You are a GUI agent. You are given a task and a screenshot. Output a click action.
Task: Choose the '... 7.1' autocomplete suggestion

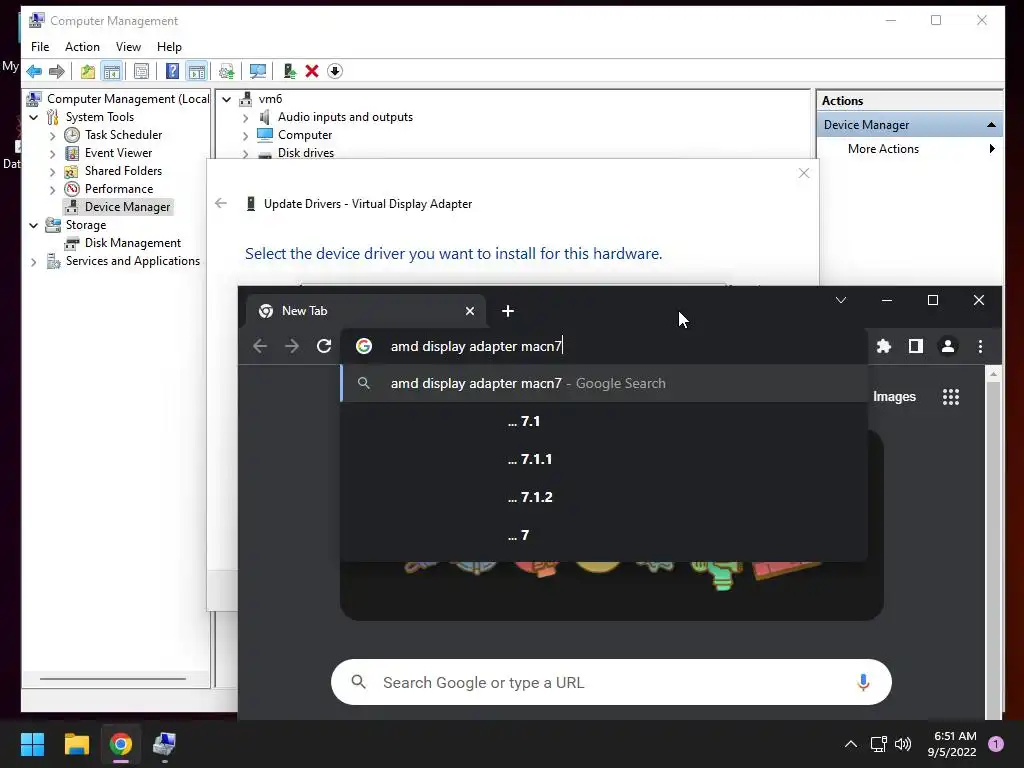(x=605, y=421)
